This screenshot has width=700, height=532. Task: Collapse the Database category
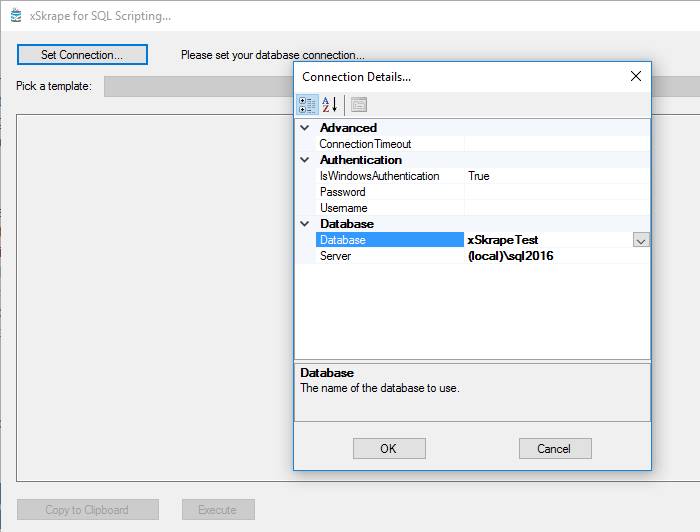tap(305, 224)
